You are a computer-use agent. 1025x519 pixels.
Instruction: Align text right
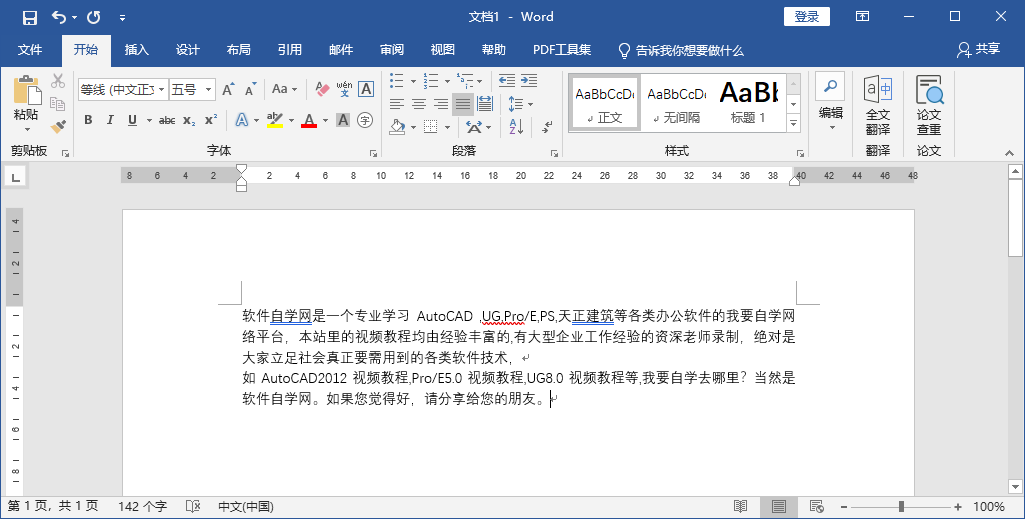(441, 104)
